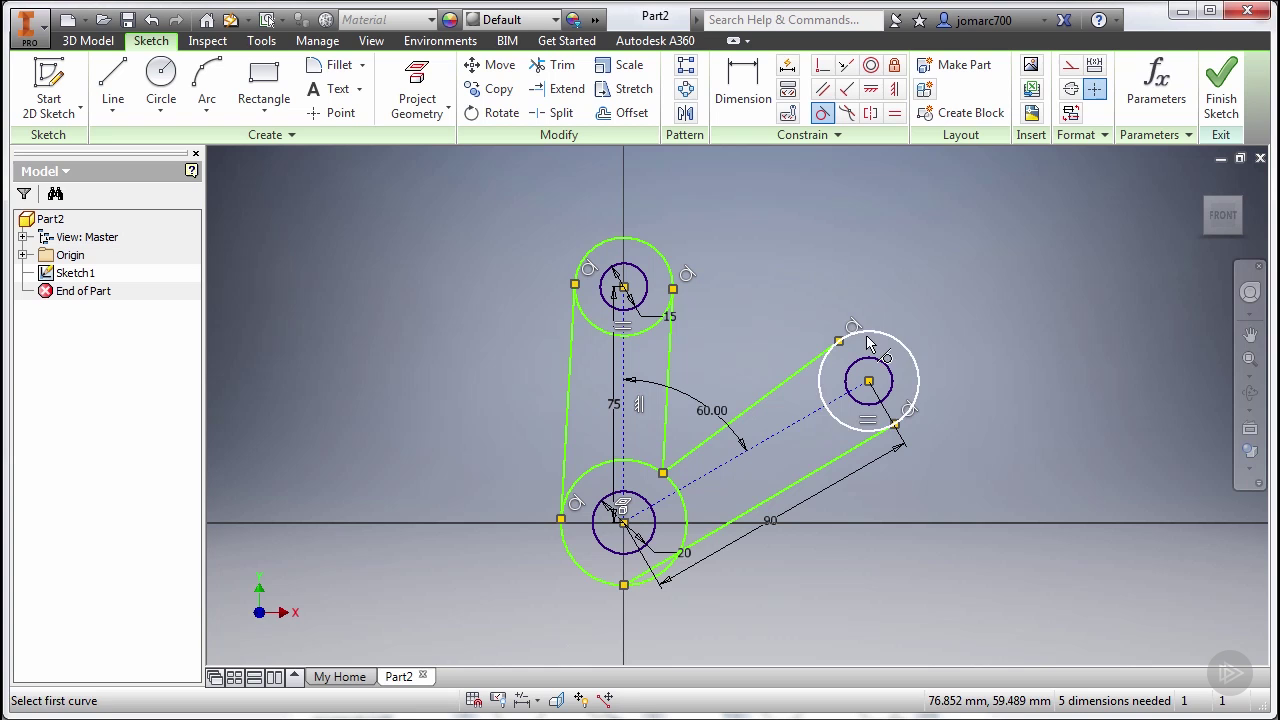
Task: Click the appearance color wheel icon
Action: click(x=449, y=19)
